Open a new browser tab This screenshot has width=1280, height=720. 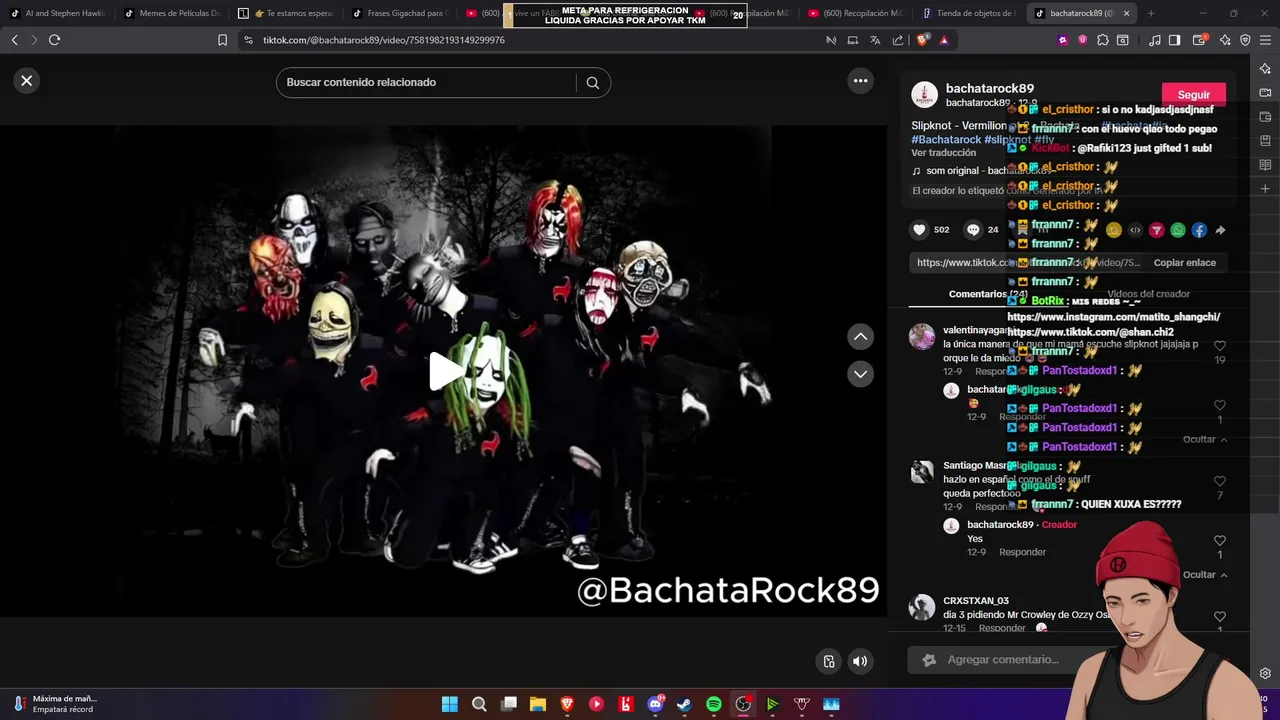coord(1150,13)
